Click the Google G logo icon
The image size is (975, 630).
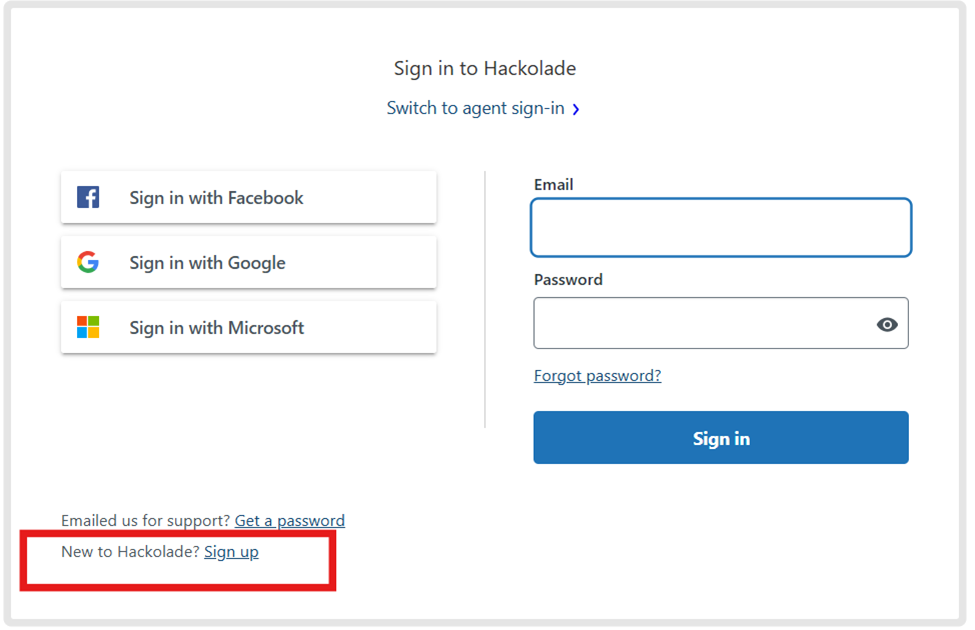88,262
